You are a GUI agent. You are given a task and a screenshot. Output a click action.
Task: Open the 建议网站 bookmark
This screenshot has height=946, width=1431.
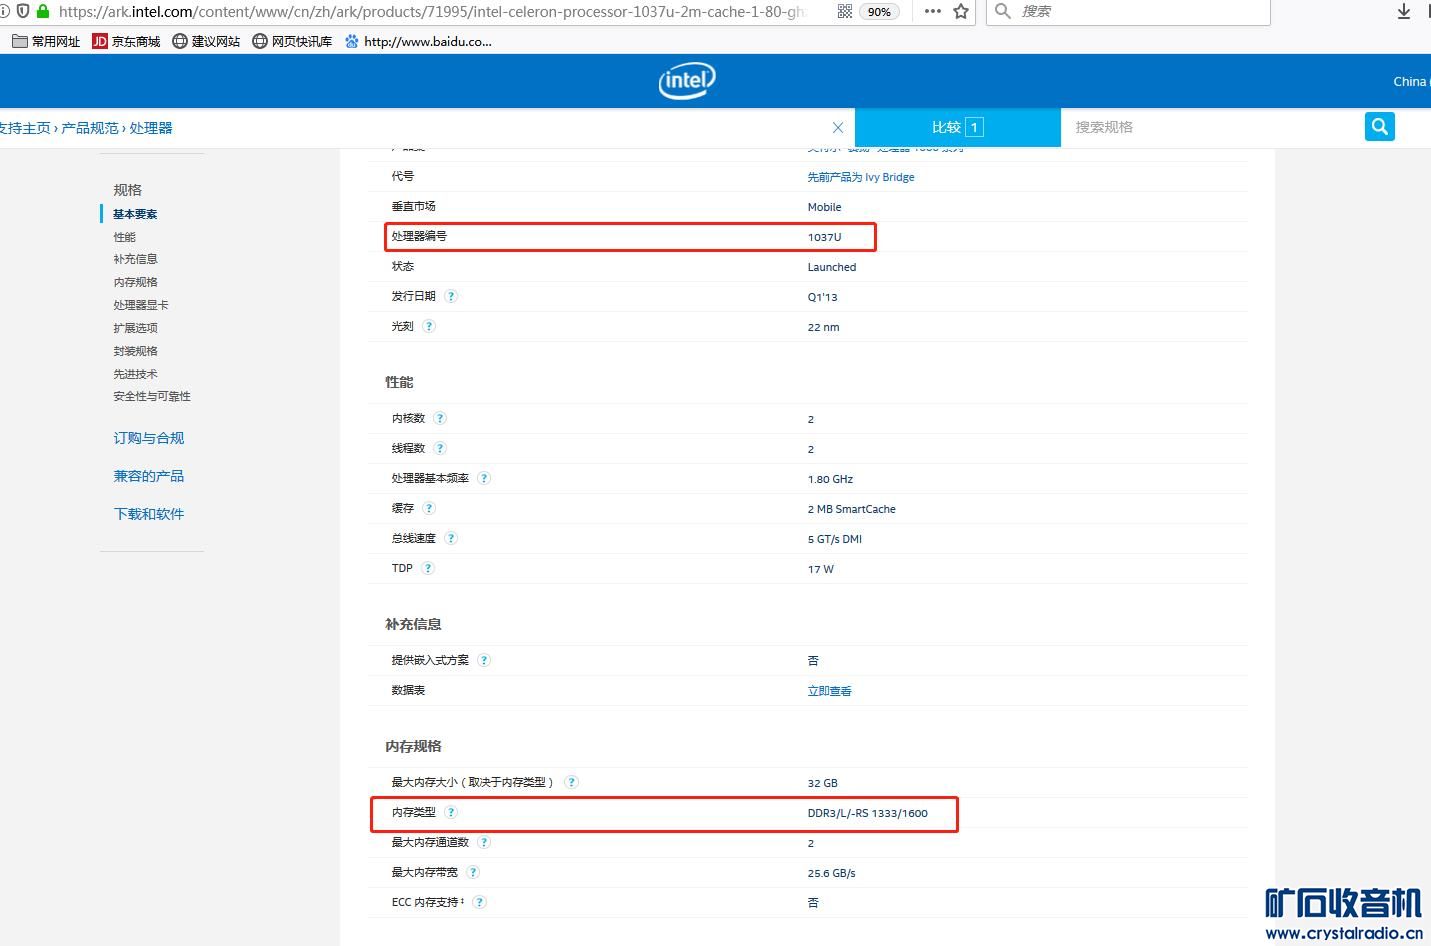[206, 41]
